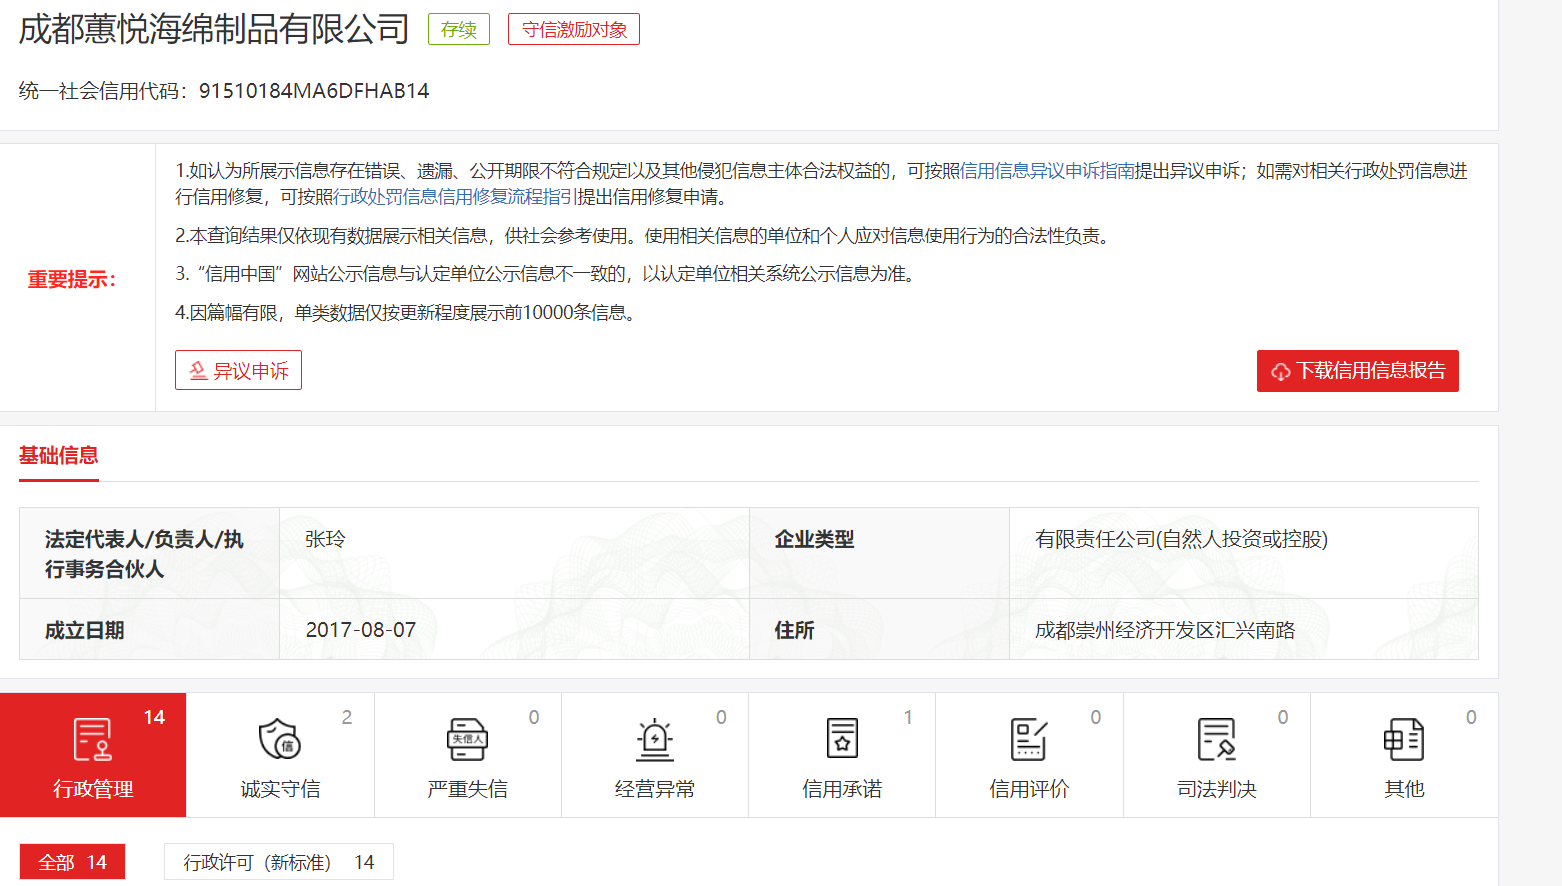Click the address 成都崇州经济开发区汇兴南路

pyautogui.click(x=1165, y=630)
